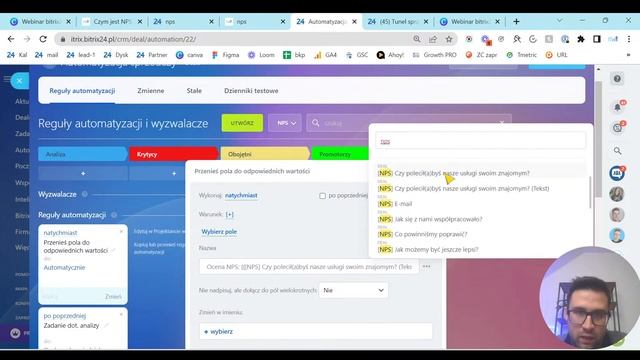The width and height of the screenshot is (640, 360).
Task: Click the field search box containing 'nps'
Action: click(480, 141)
